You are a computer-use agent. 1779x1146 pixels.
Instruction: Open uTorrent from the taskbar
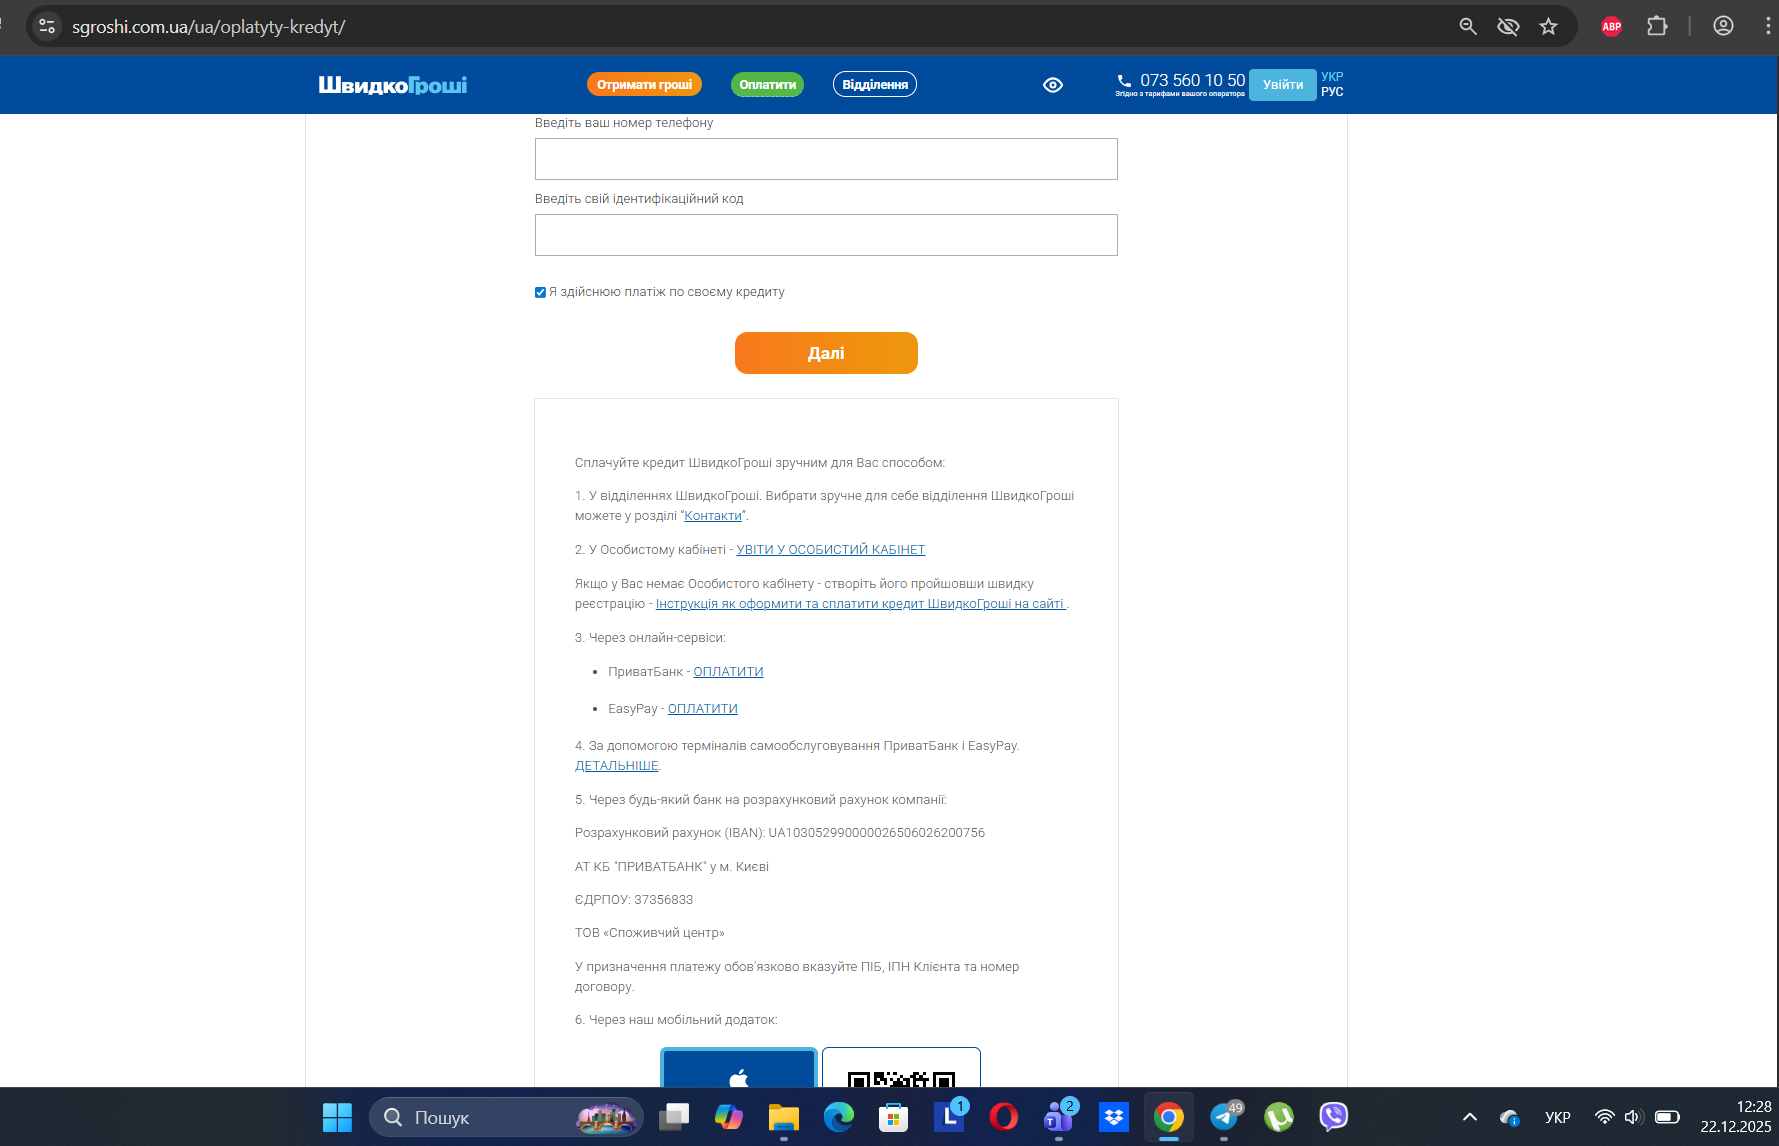pos(1279,1117)
